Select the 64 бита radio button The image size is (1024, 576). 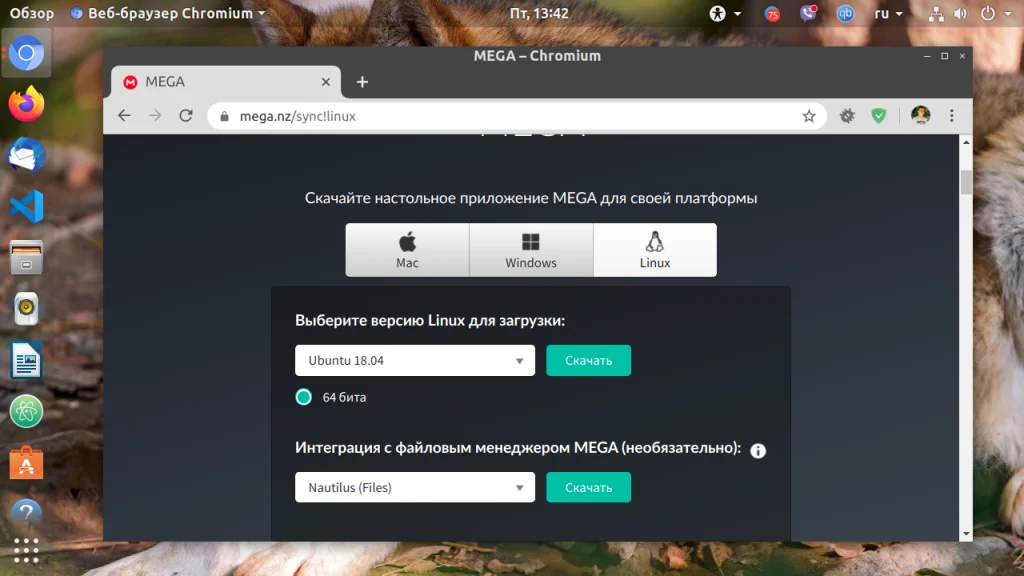click(x=304, y=397)
